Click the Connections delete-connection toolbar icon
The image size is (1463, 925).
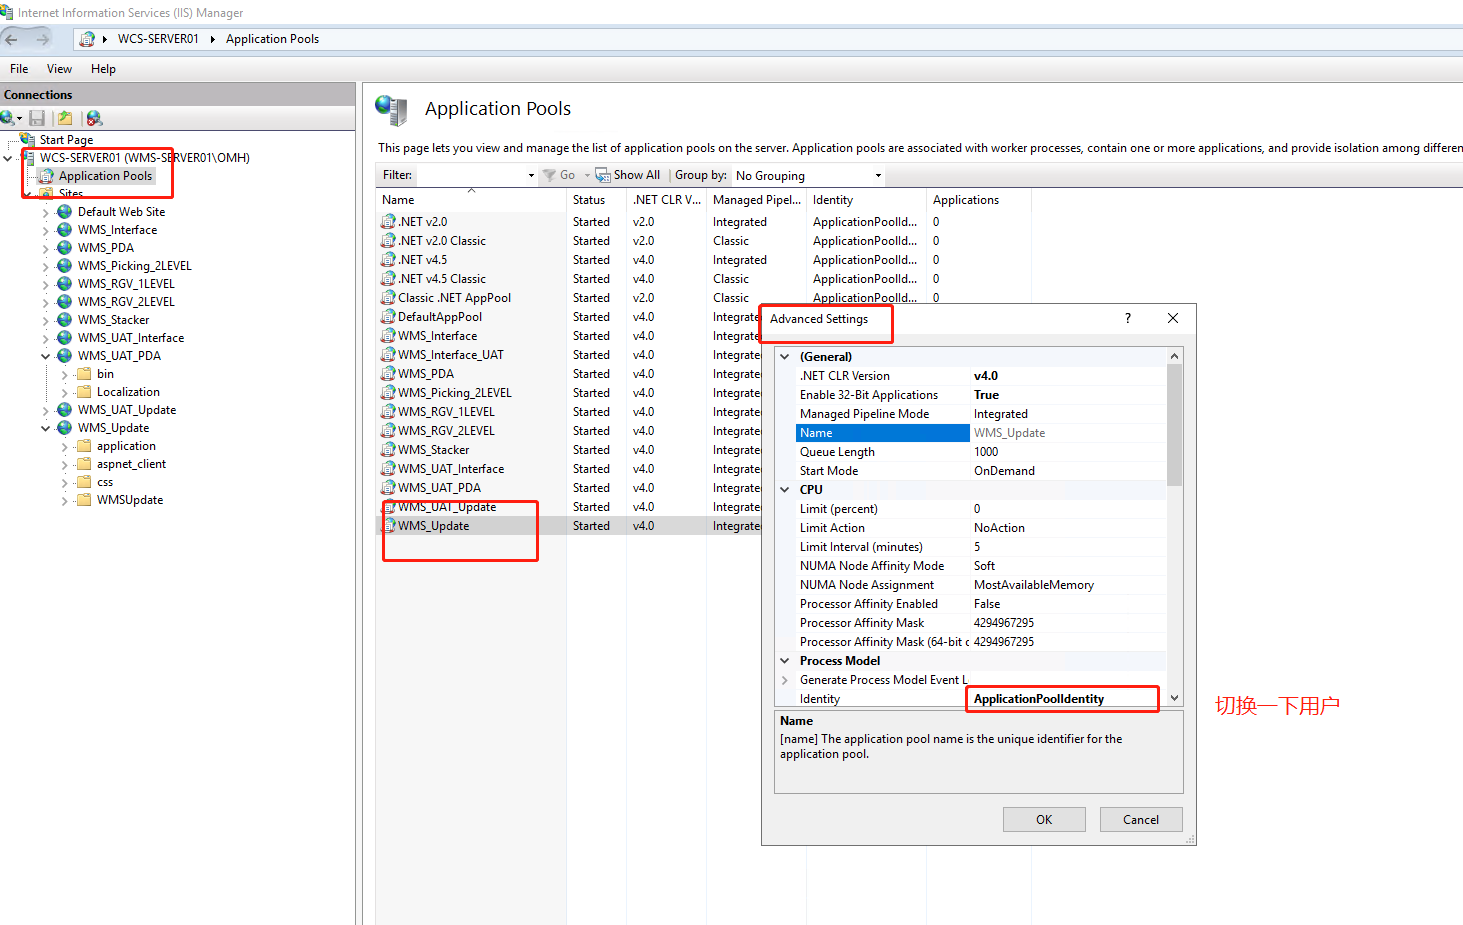pos(94,118)
